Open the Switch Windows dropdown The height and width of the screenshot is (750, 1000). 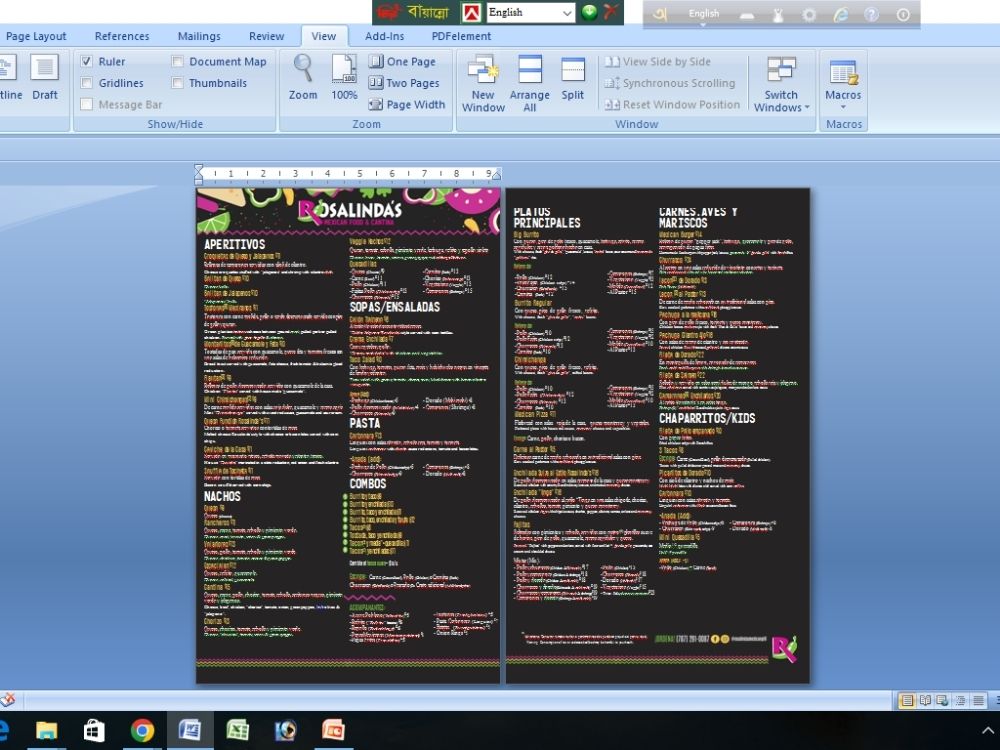(781, 84)
